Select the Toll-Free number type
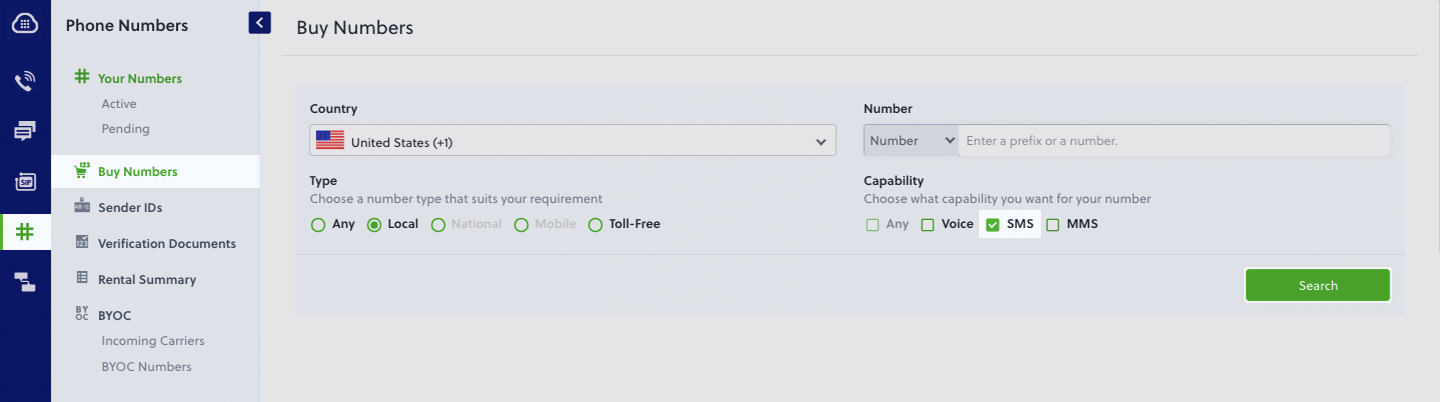The width and height of the screenshot is (1440, 402). click(596, 224)
